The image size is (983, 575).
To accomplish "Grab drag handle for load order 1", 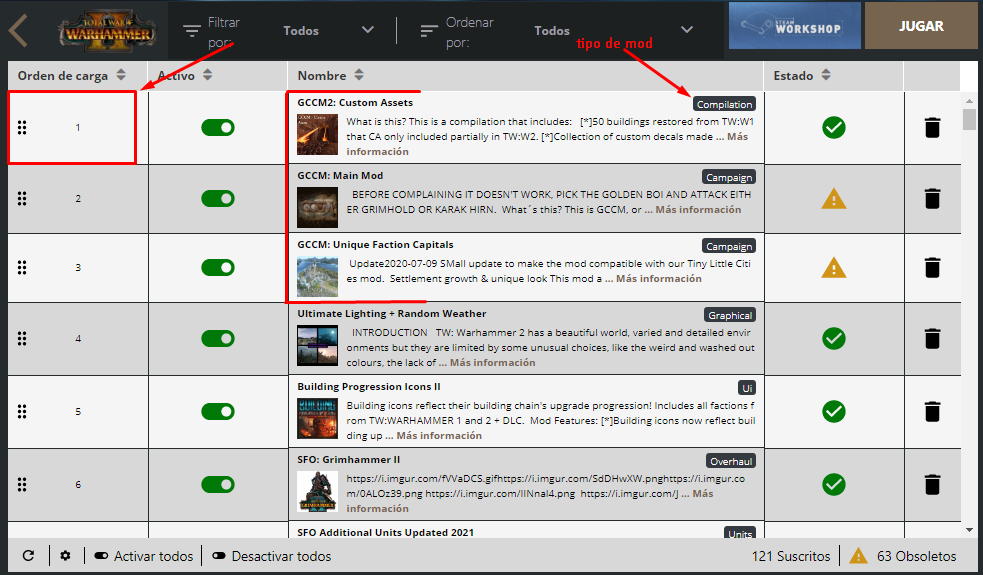I will point(22,127).
